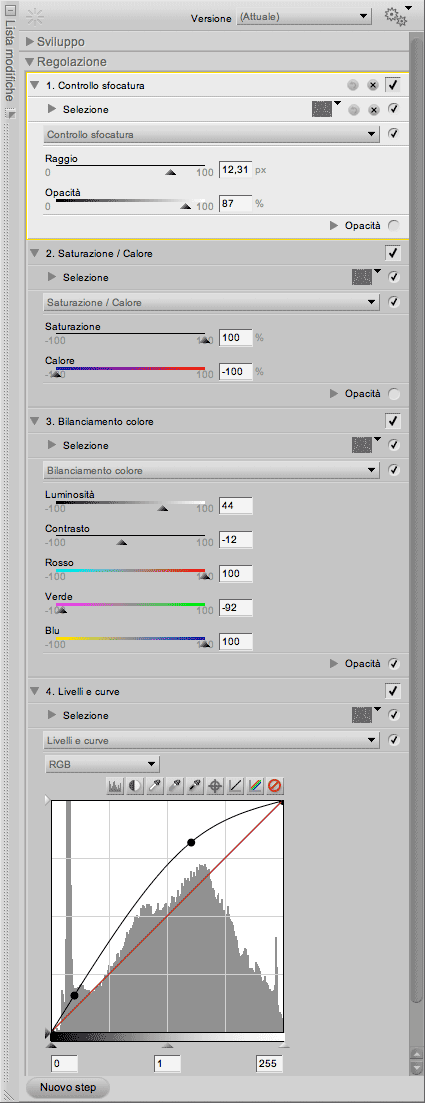Click the Nuovo step button

[68, 1087]
